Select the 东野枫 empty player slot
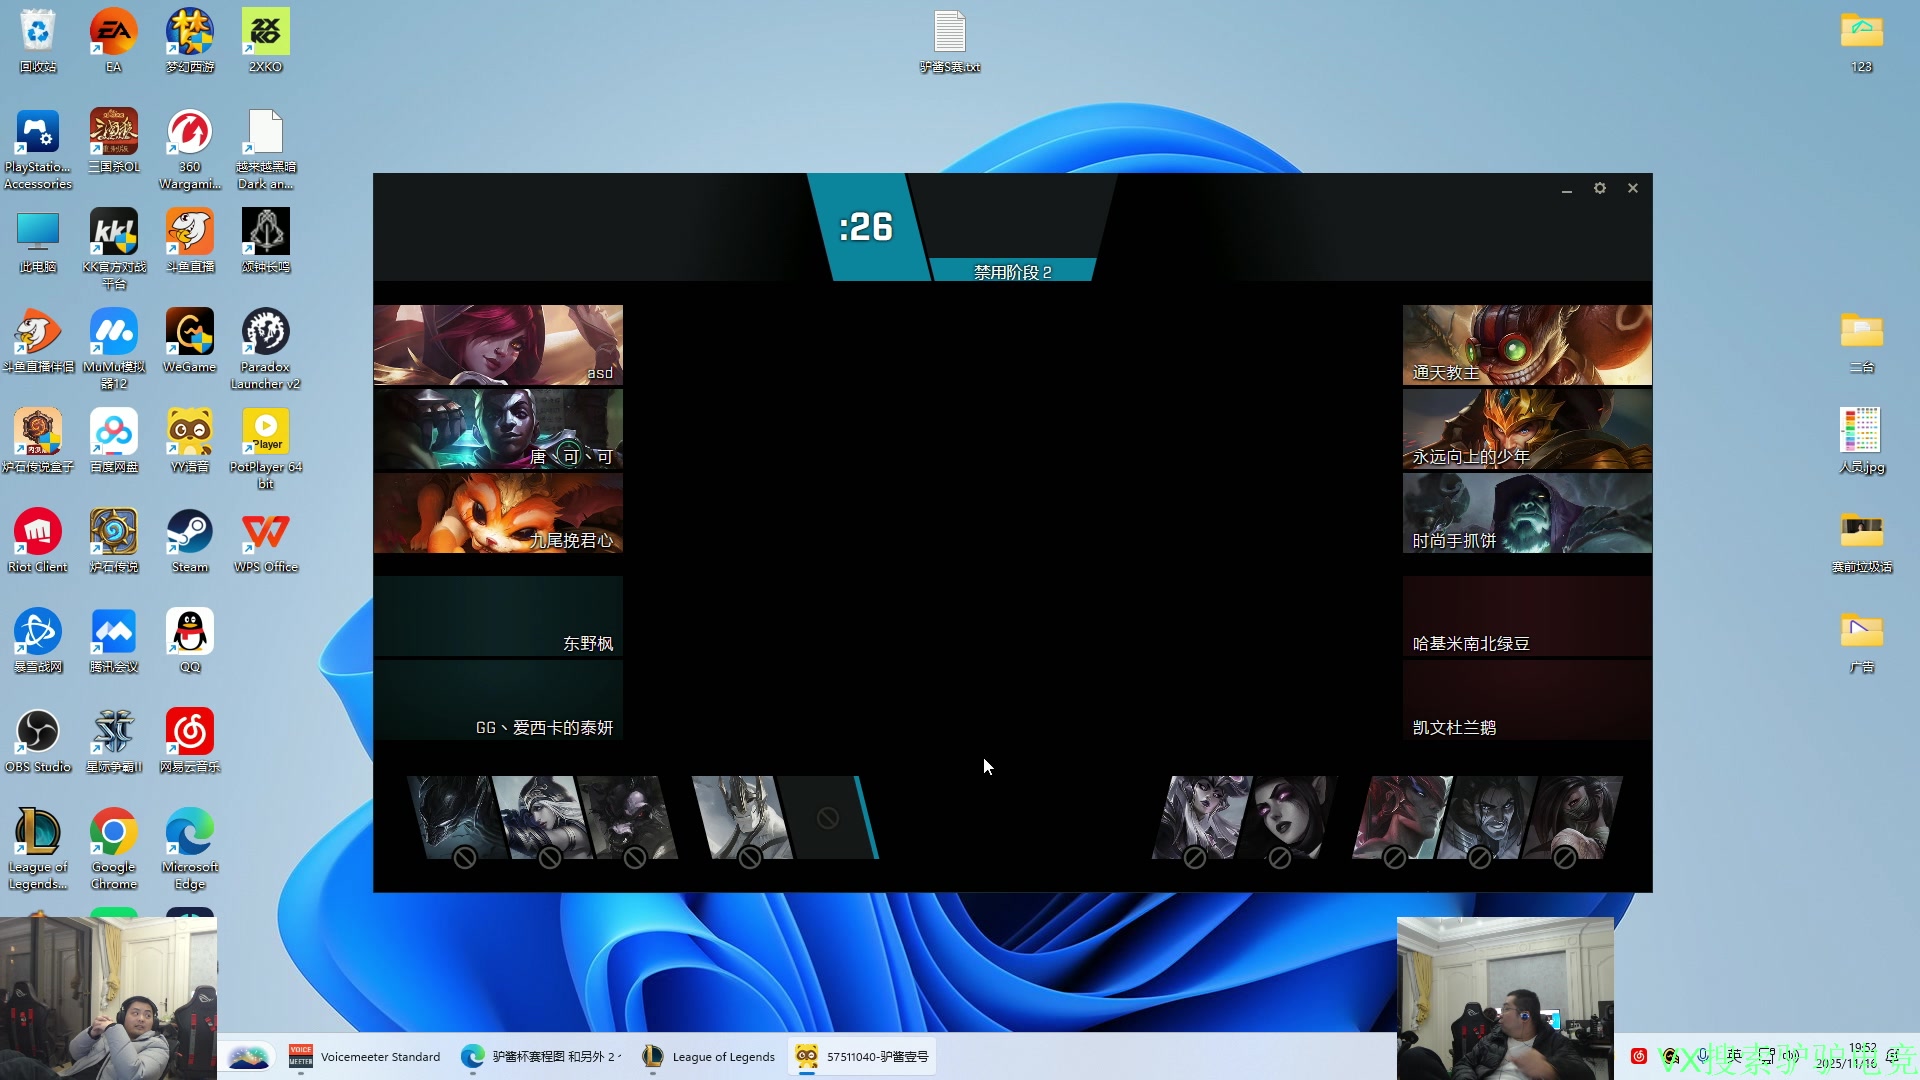The height and width of the screenshot is (1080, 1920). click(x=498, y=616)
